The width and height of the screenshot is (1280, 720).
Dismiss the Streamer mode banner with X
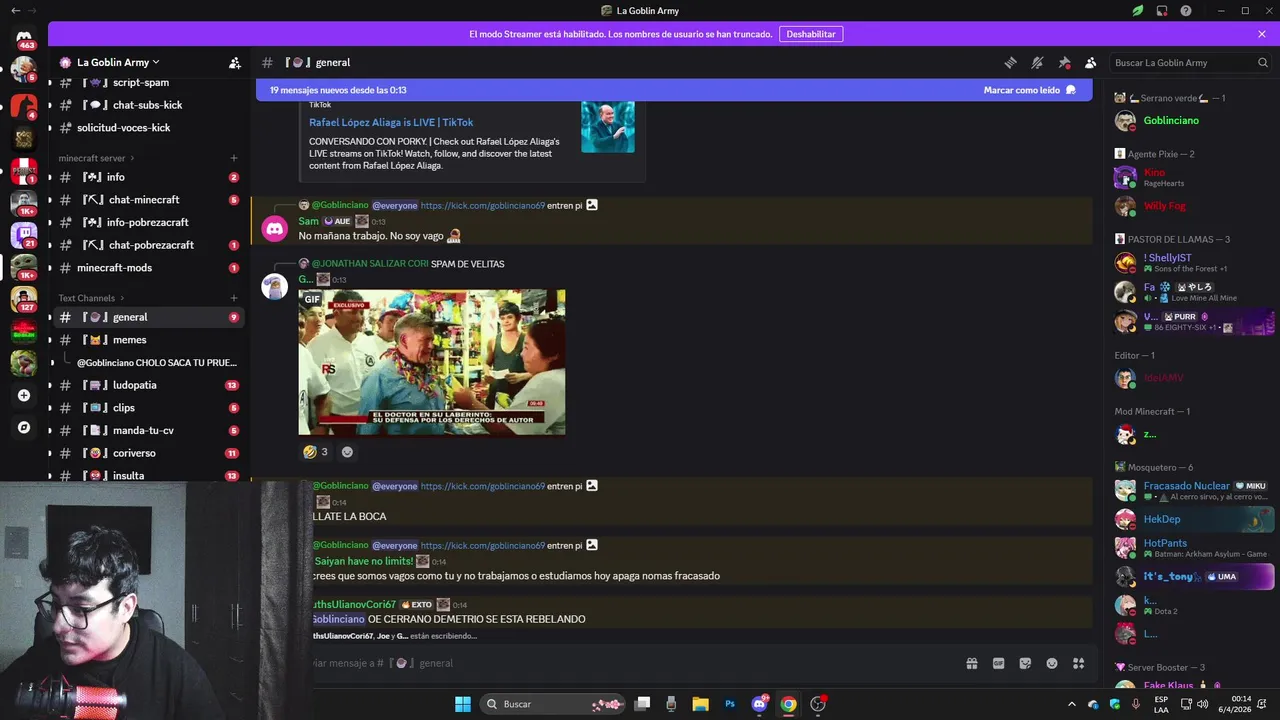point(1262,34)
